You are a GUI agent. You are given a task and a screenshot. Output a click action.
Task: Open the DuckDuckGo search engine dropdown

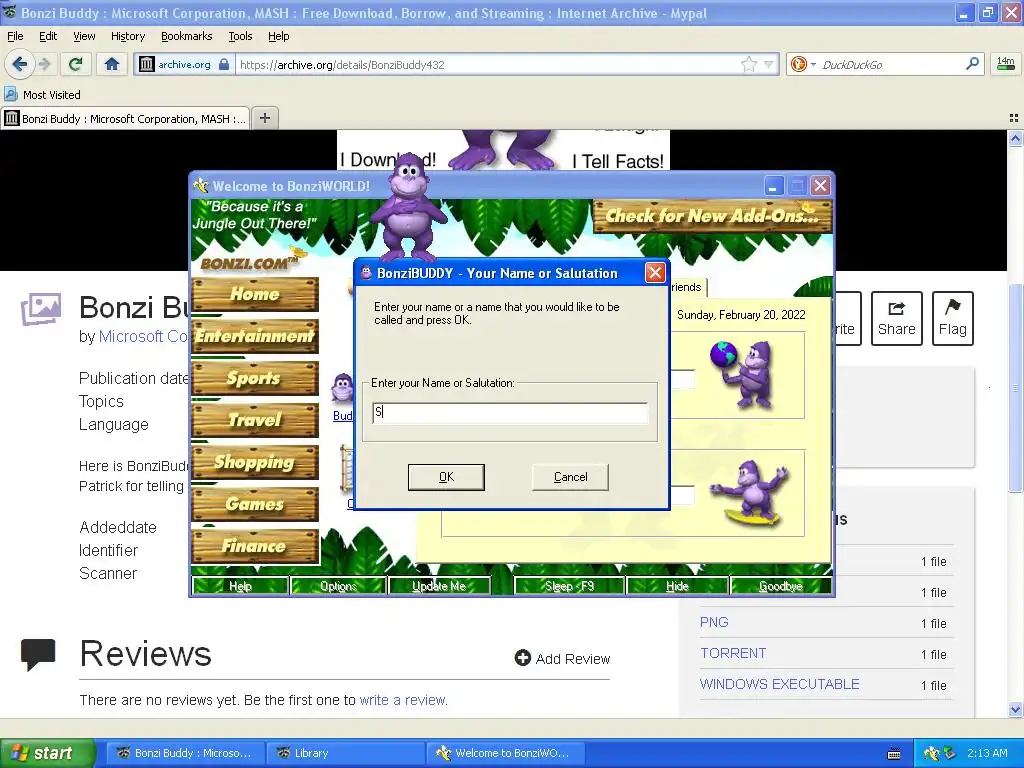803,64
